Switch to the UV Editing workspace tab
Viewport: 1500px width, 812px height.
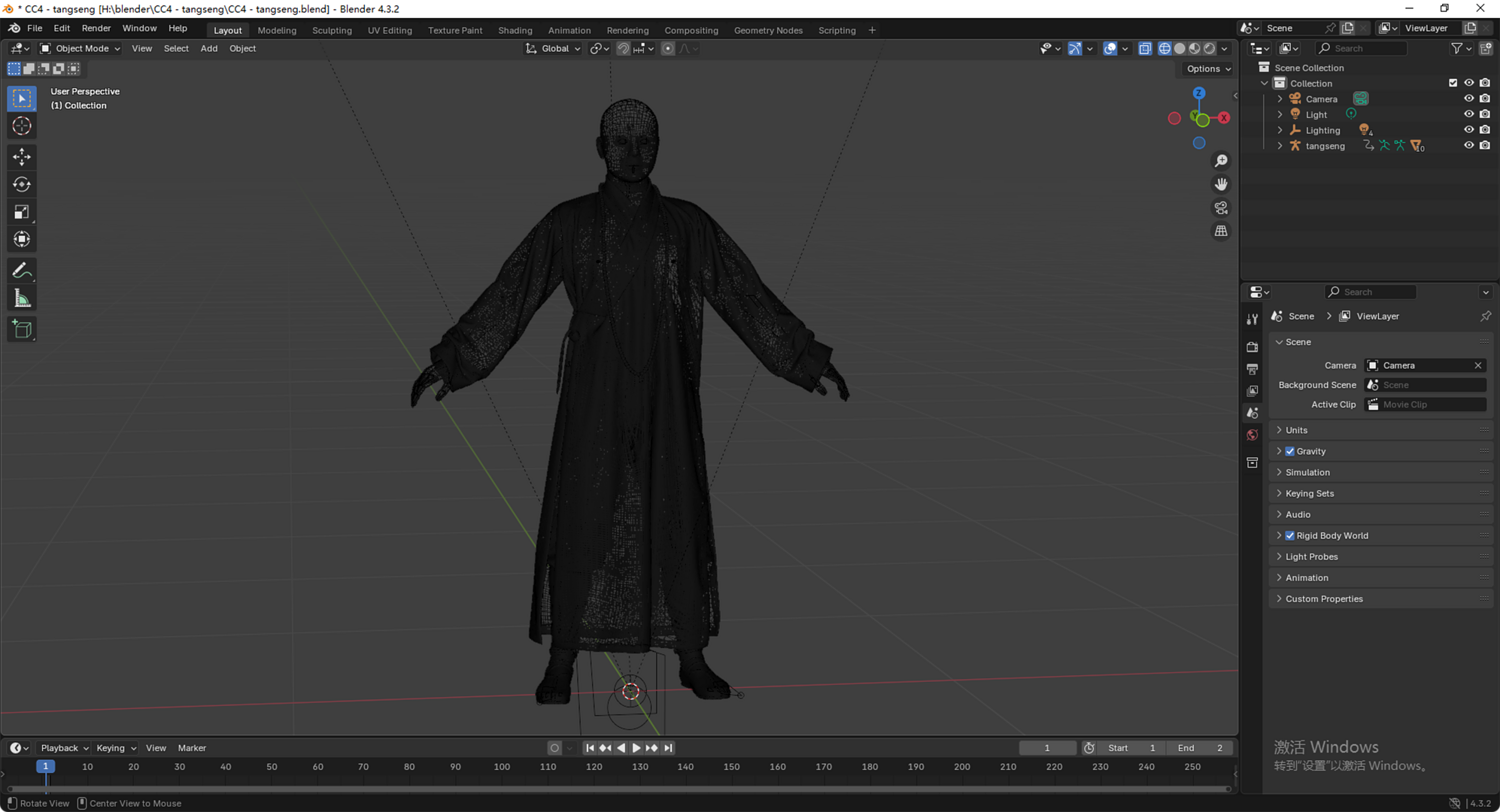point(390,30)
